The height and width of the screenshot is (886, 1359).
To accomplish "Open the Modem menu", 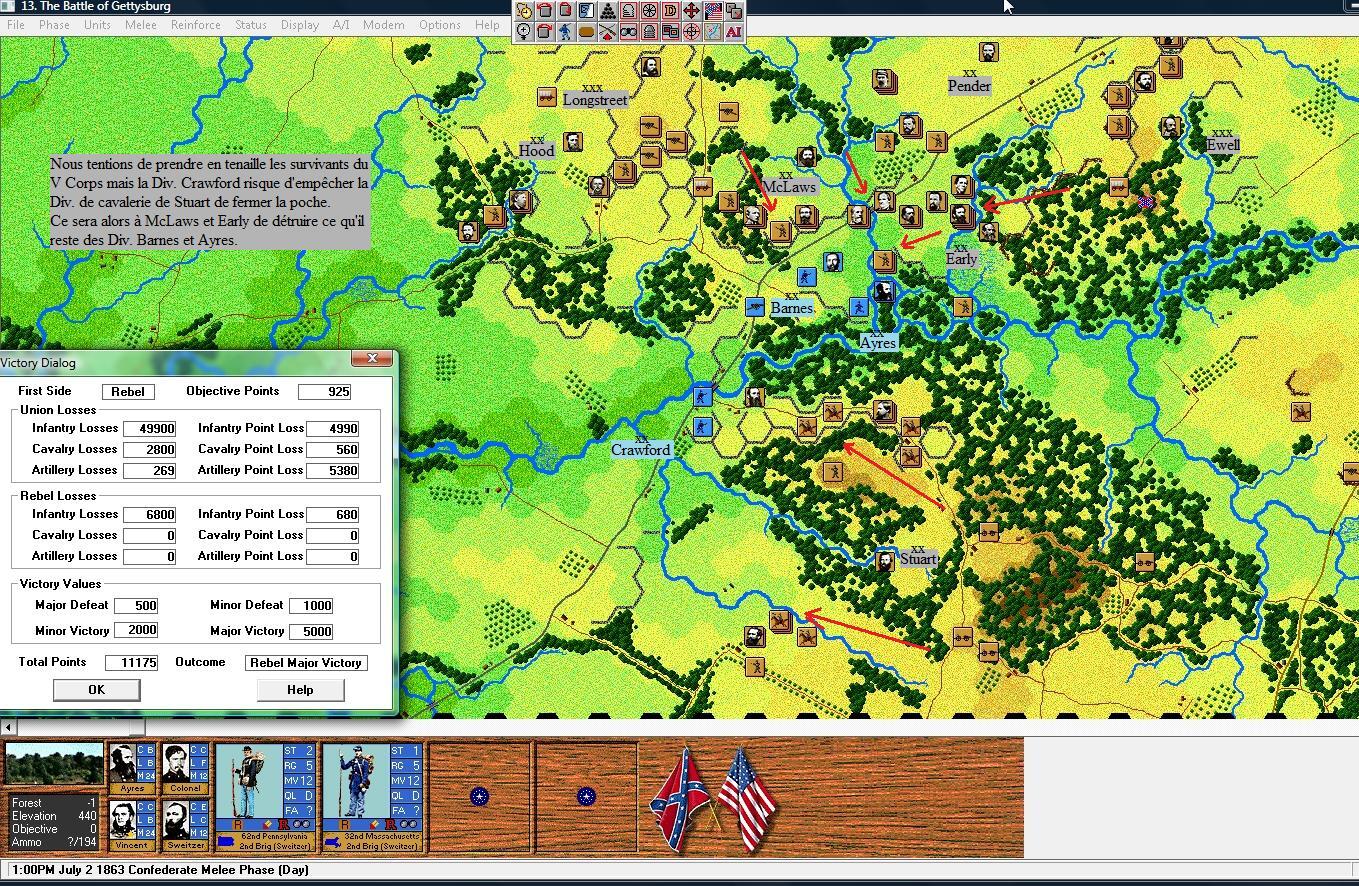I will pos(383,24).
